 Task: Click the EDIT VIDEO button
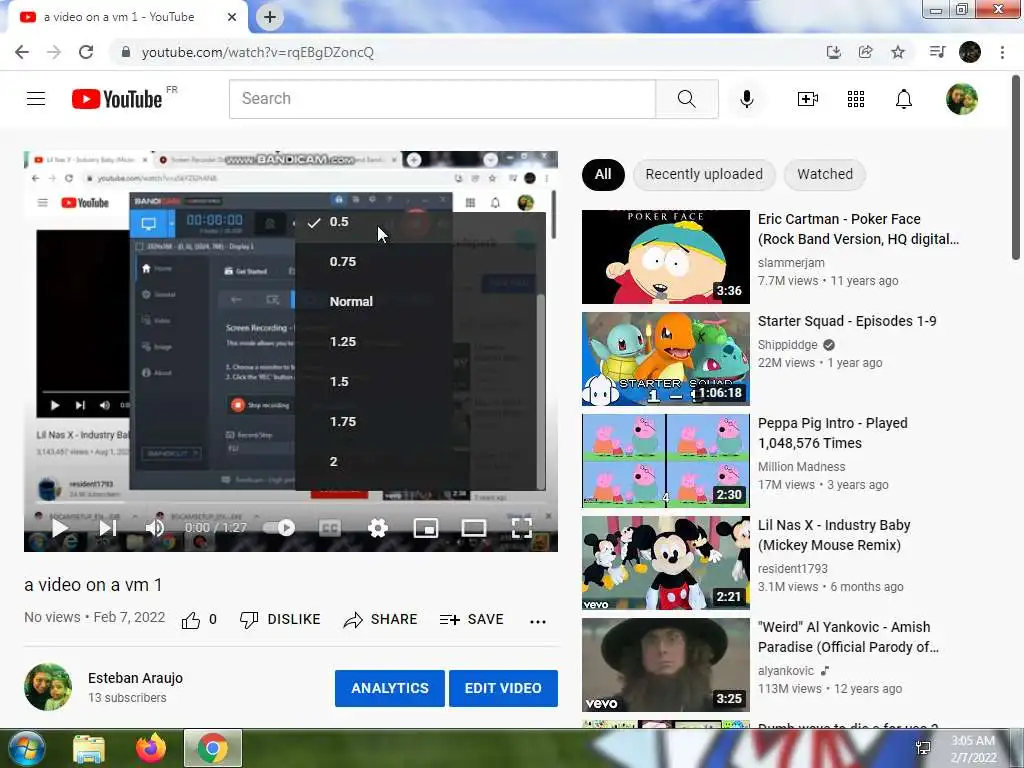coord(503,688)
